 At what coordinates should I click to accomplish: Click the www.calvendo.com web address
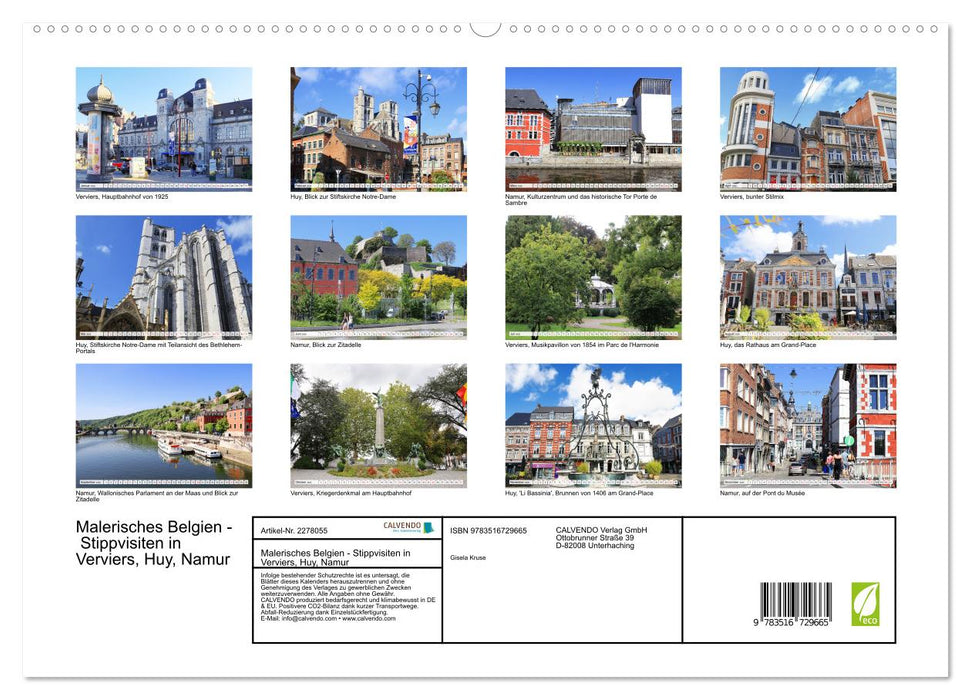[368, 620]
